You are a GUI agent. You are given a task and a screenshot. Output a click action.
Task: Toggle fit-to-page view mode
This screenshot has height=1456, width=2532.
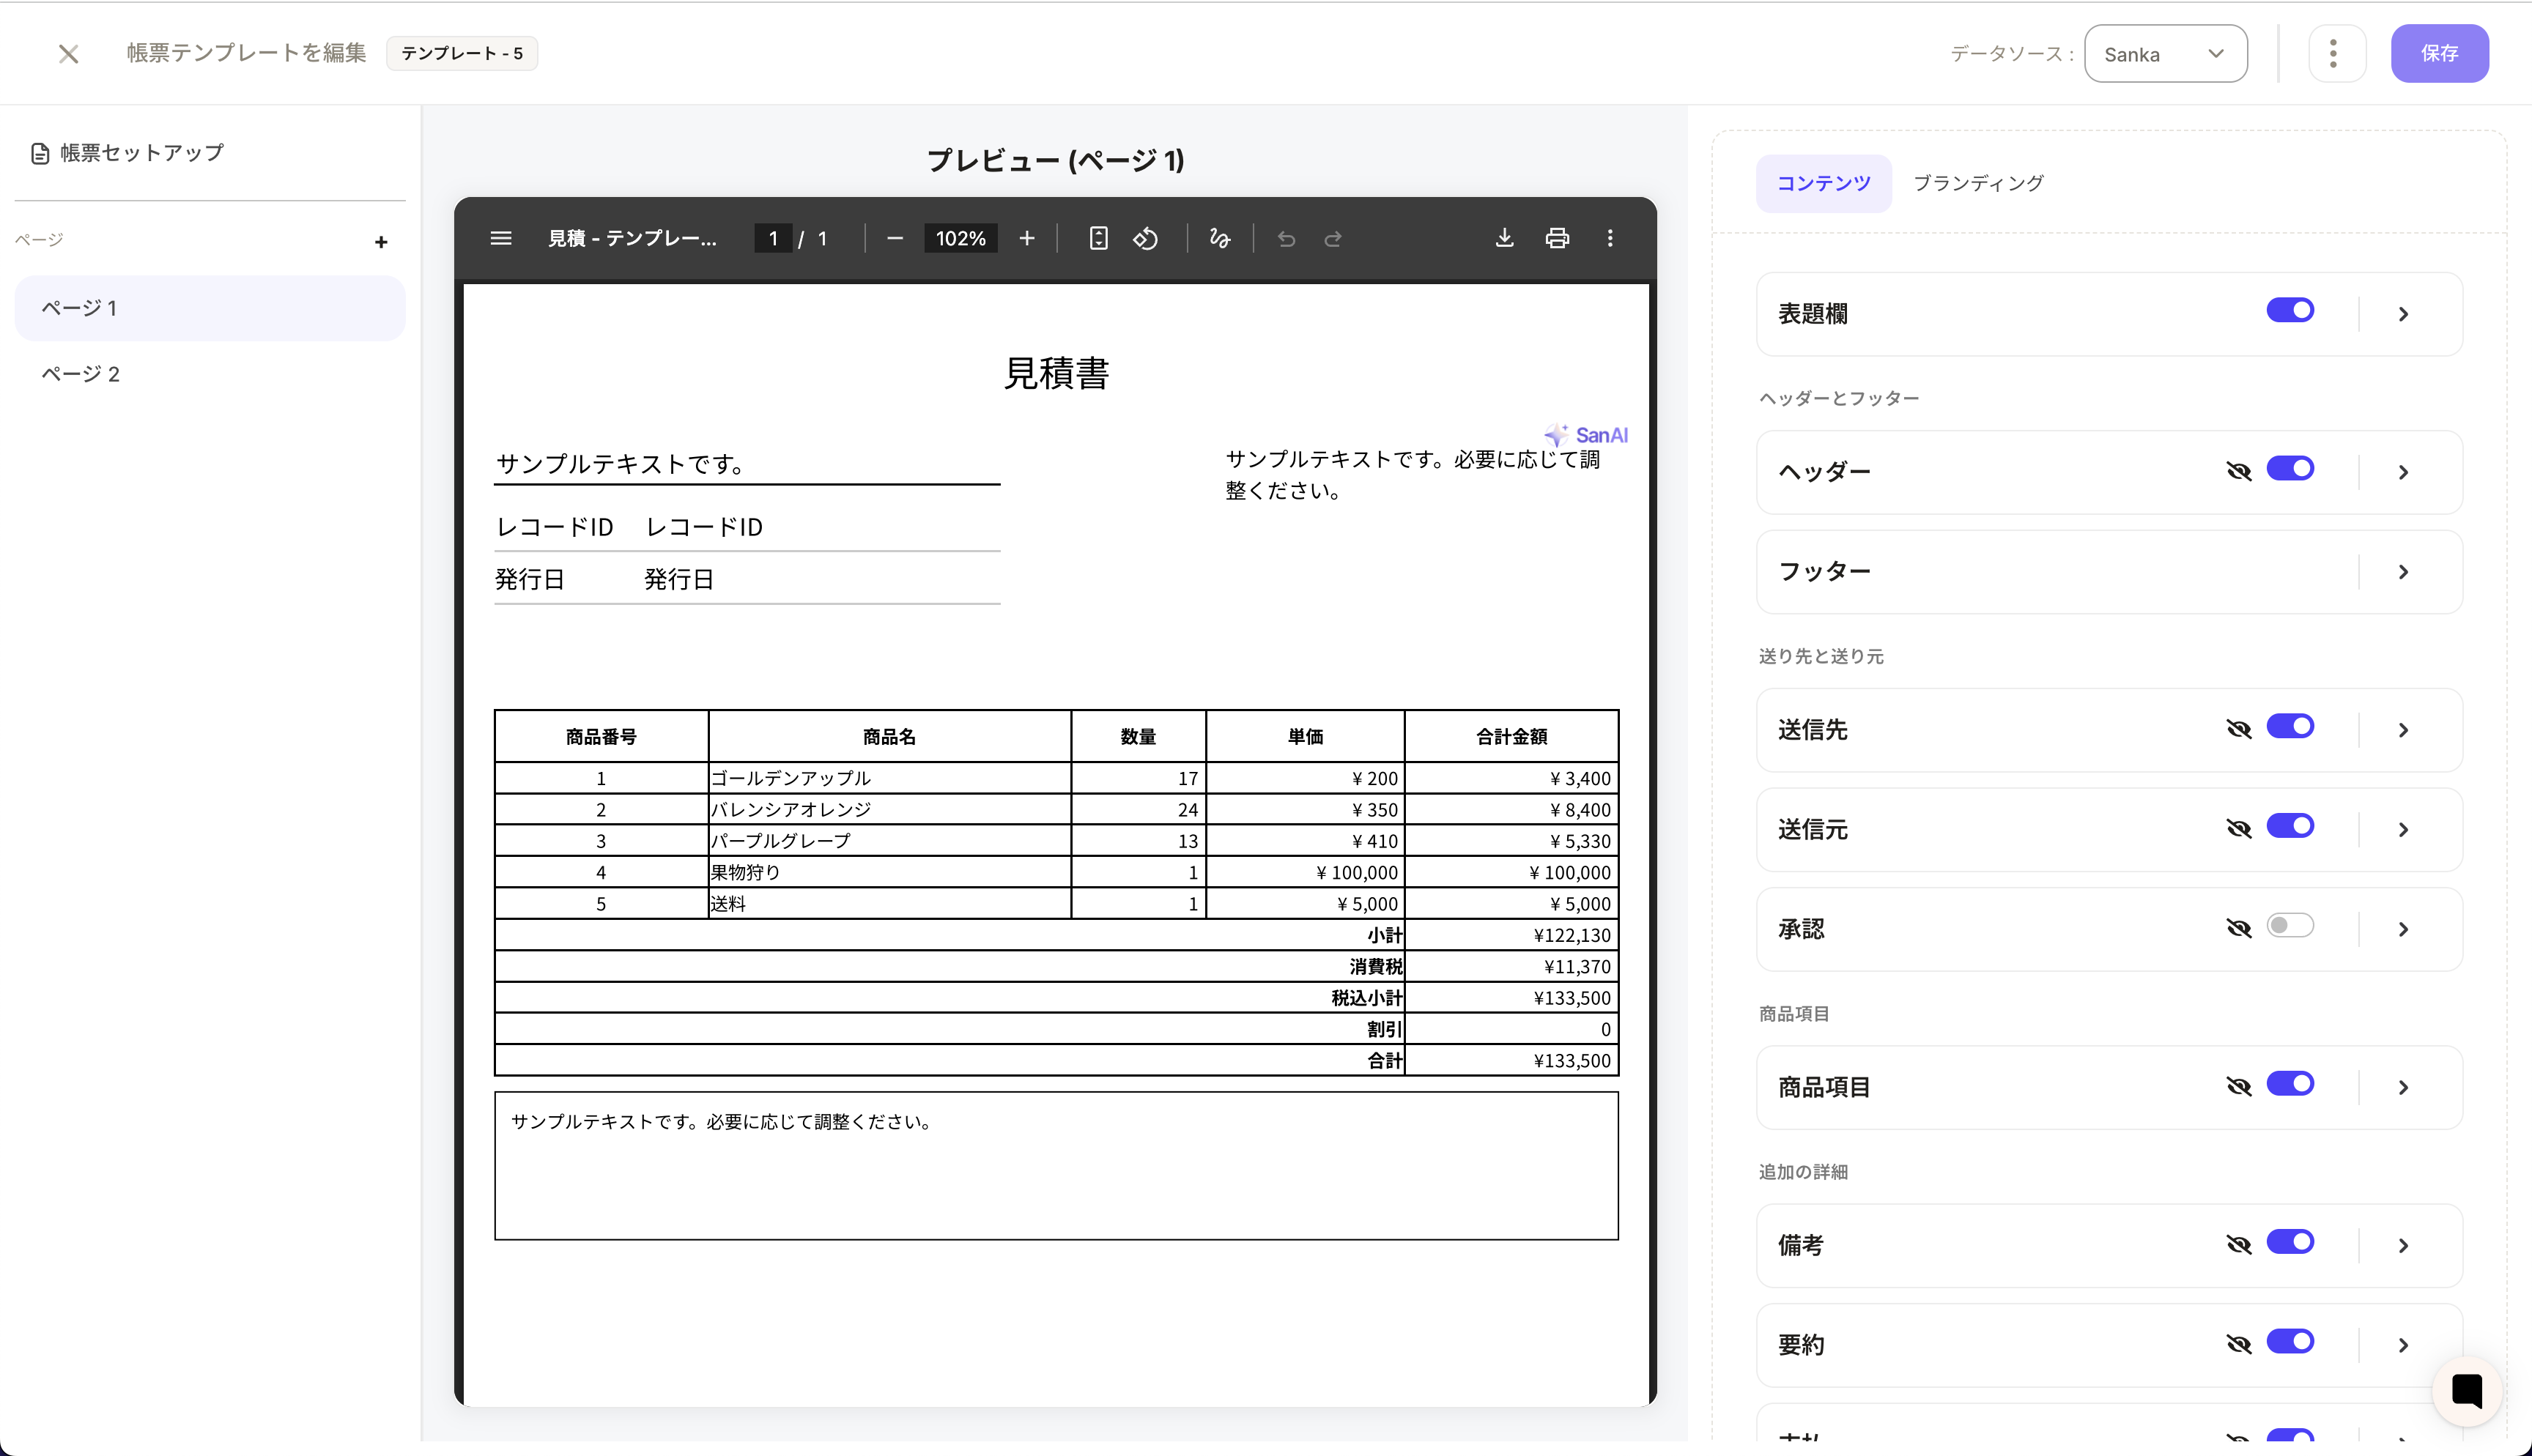[x=1098, y=238]
